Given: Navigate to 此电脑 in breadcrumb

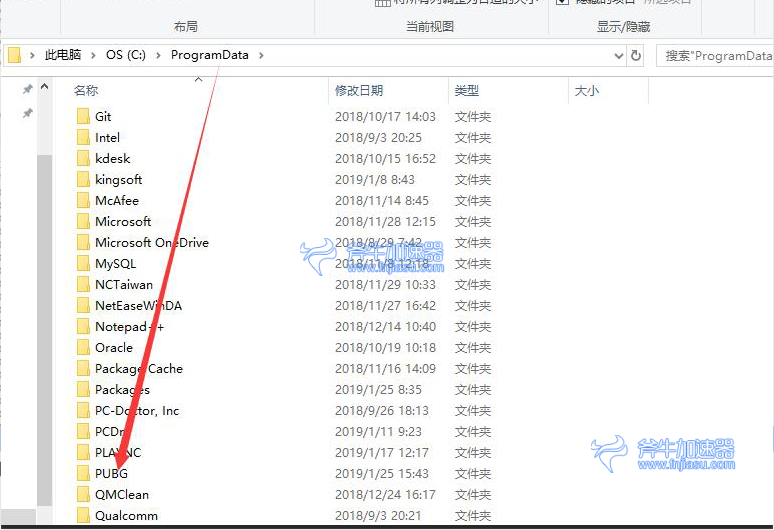Looking at the screenshot, I should 63,55.
